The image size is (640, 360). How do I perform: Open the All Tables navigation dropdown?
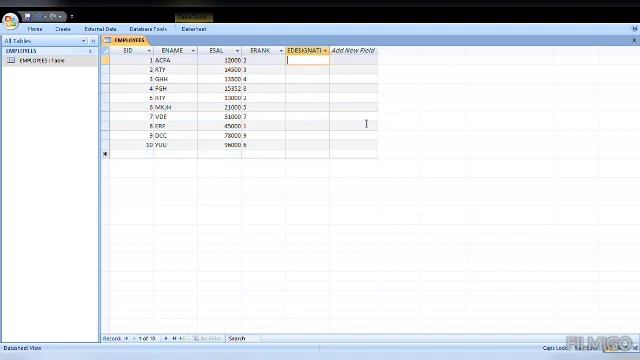[x=84, y=41]
